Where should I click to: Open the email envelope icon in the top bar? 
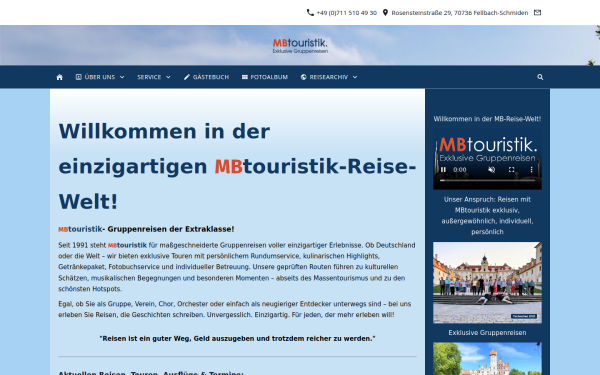(537, 13)
